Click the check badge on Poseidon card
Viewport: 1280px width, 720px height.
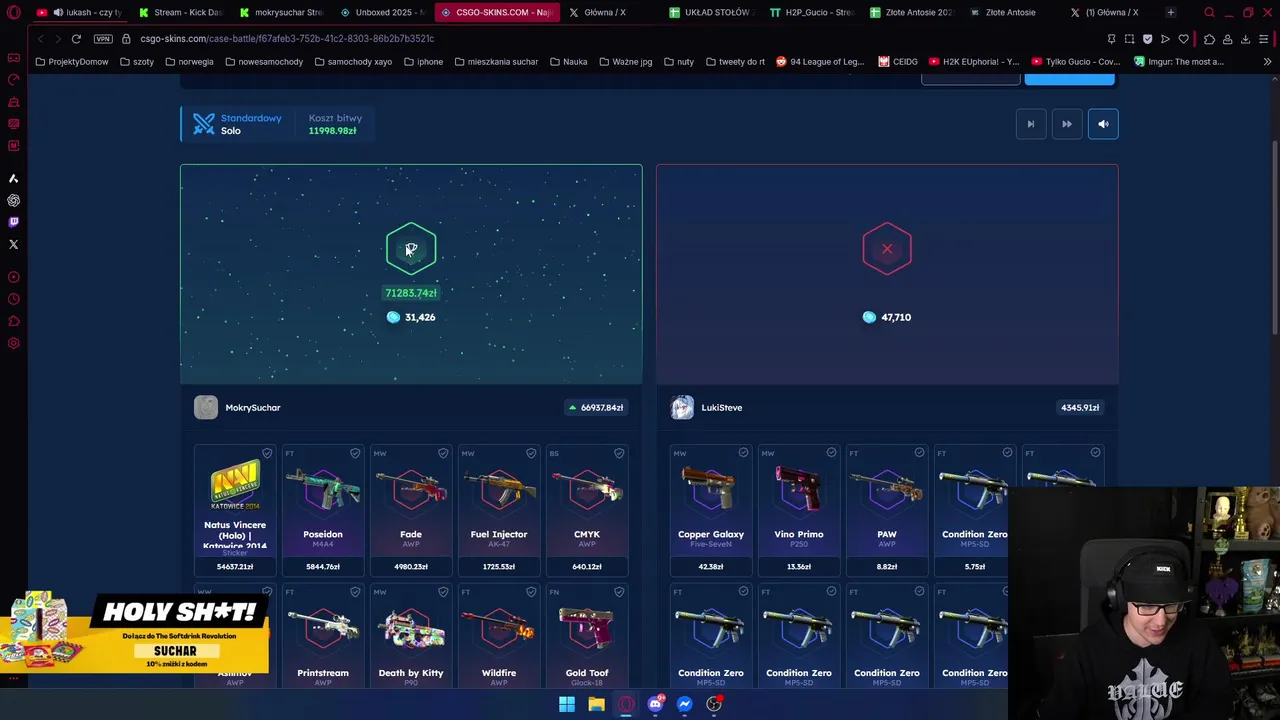tap(355, 453)
